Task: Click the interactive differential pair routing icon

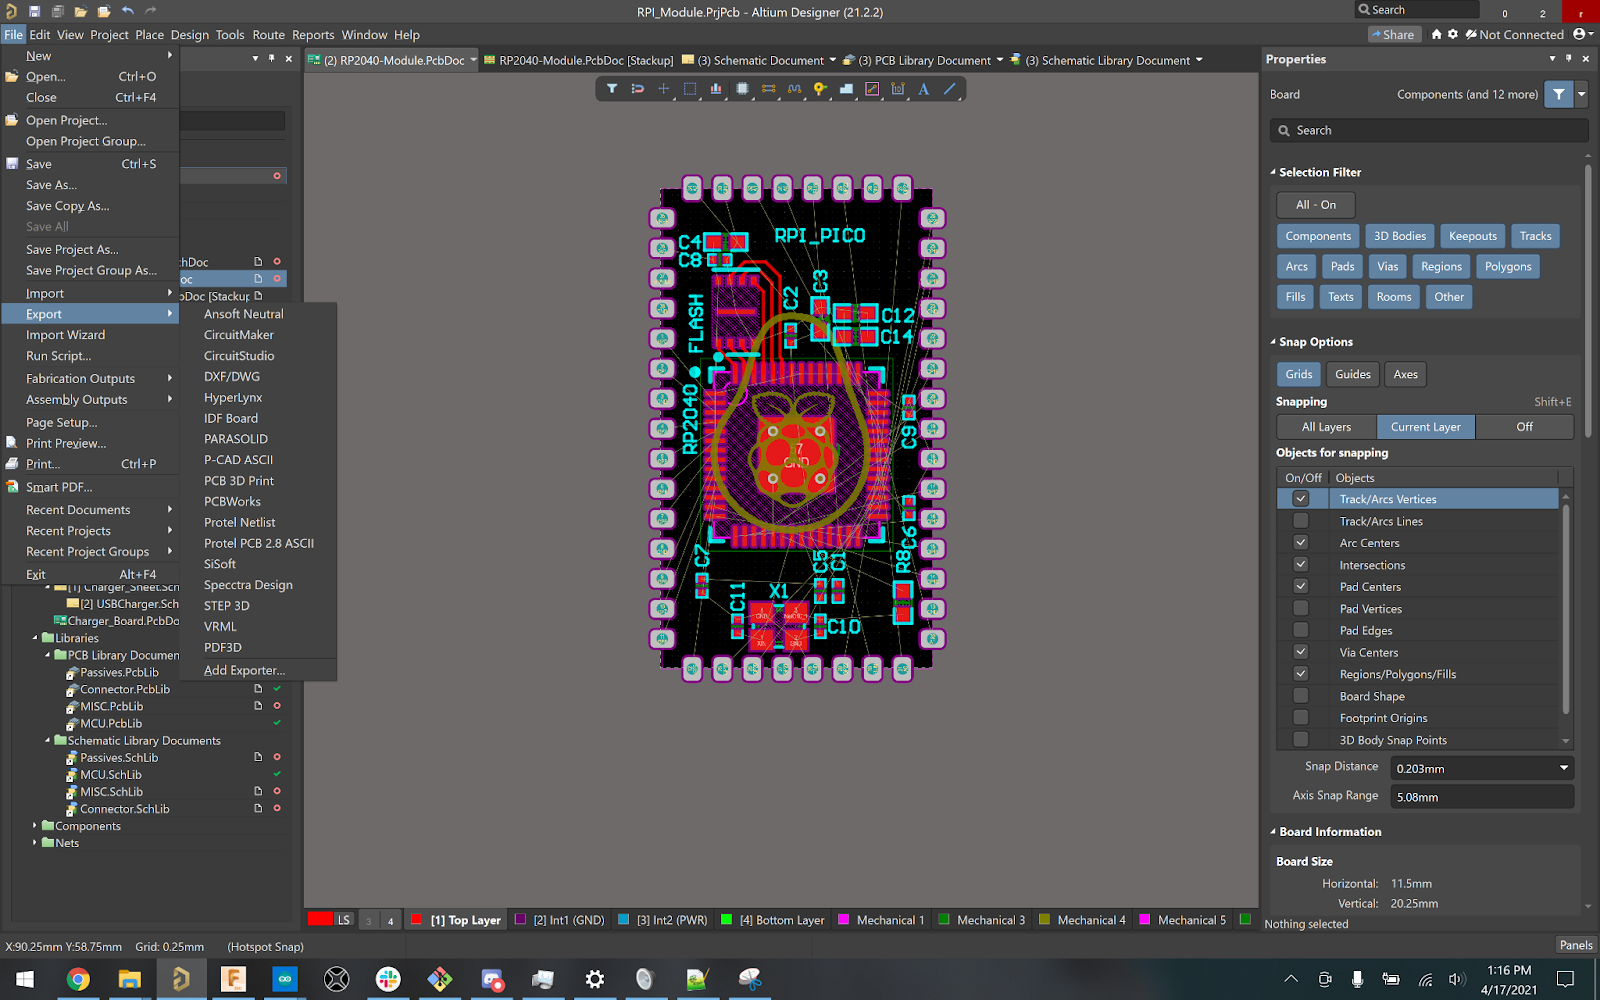Action: click(768, 89)
